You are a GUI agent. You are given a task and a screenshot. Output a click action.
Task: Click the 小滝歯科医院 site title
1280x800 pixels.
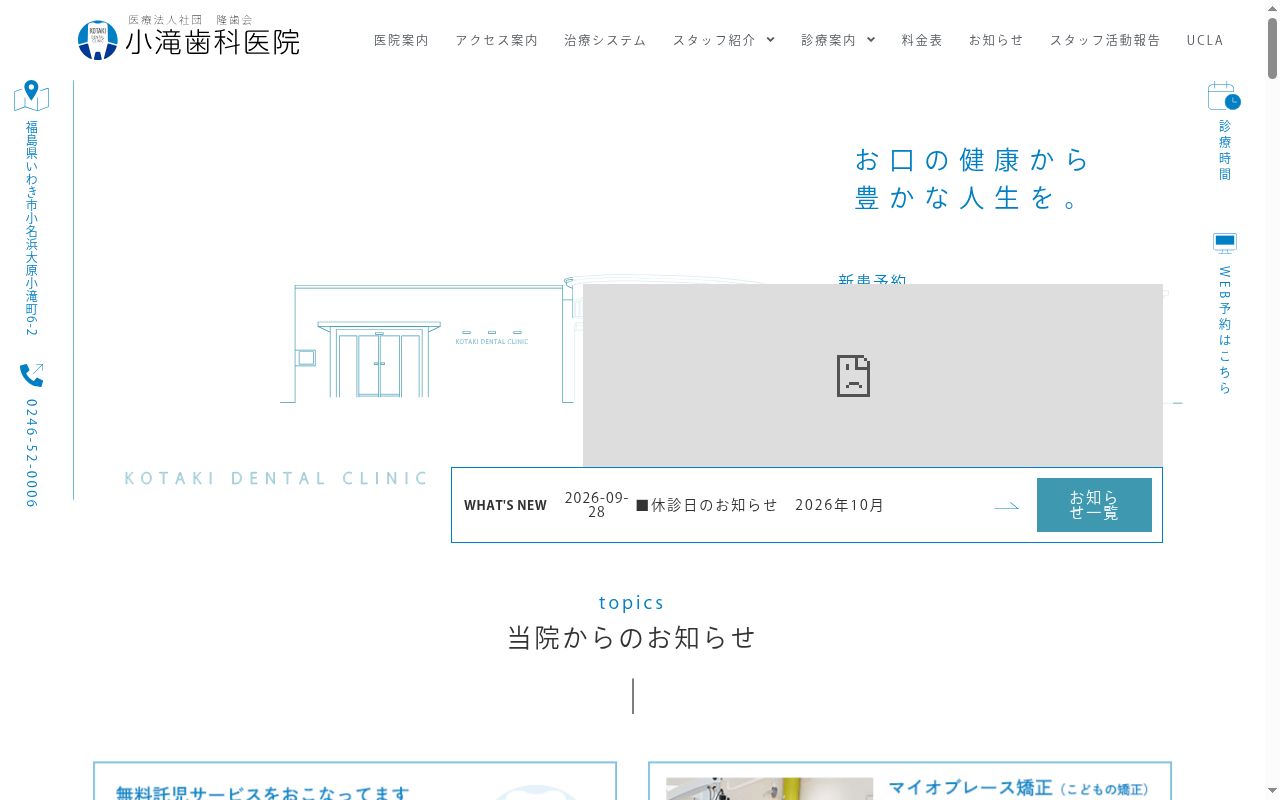[x=212, y=43]
